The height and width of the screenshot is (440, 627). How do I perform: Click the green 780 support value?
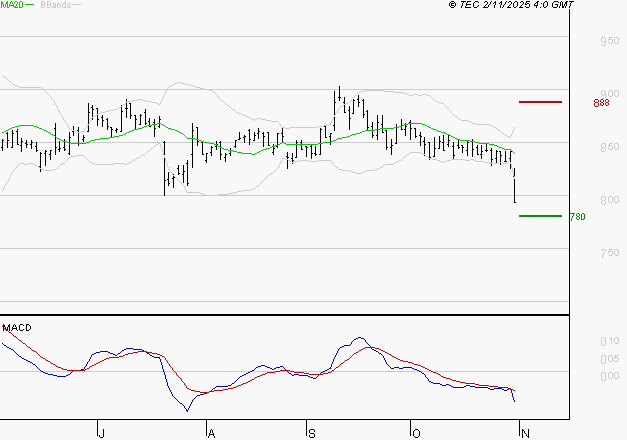click(x=577, y=217)
